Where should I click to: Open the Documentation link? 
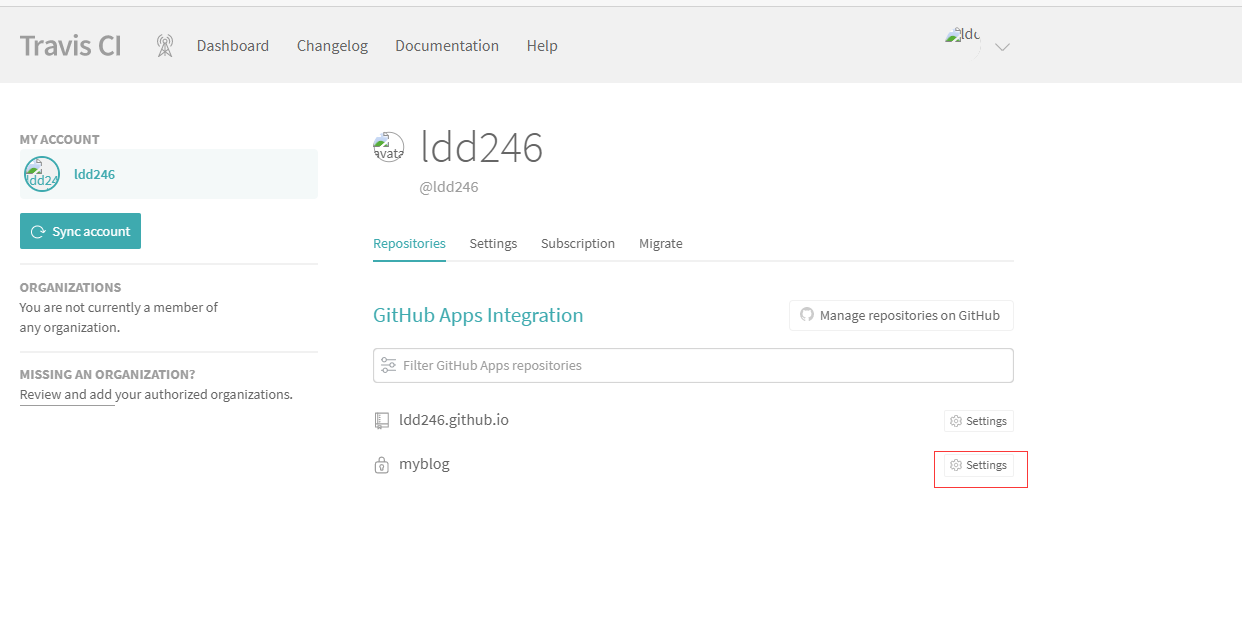pos(447,45)
